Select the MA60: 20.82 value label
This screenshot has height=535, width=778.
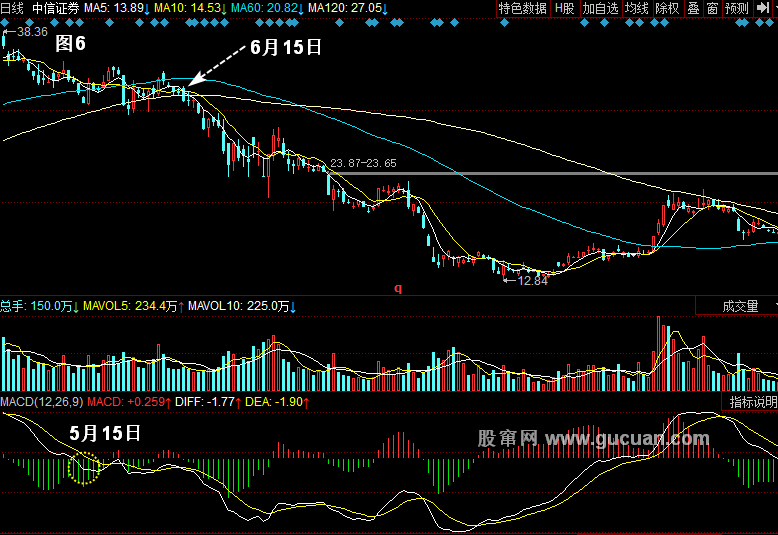coord(267,8)
